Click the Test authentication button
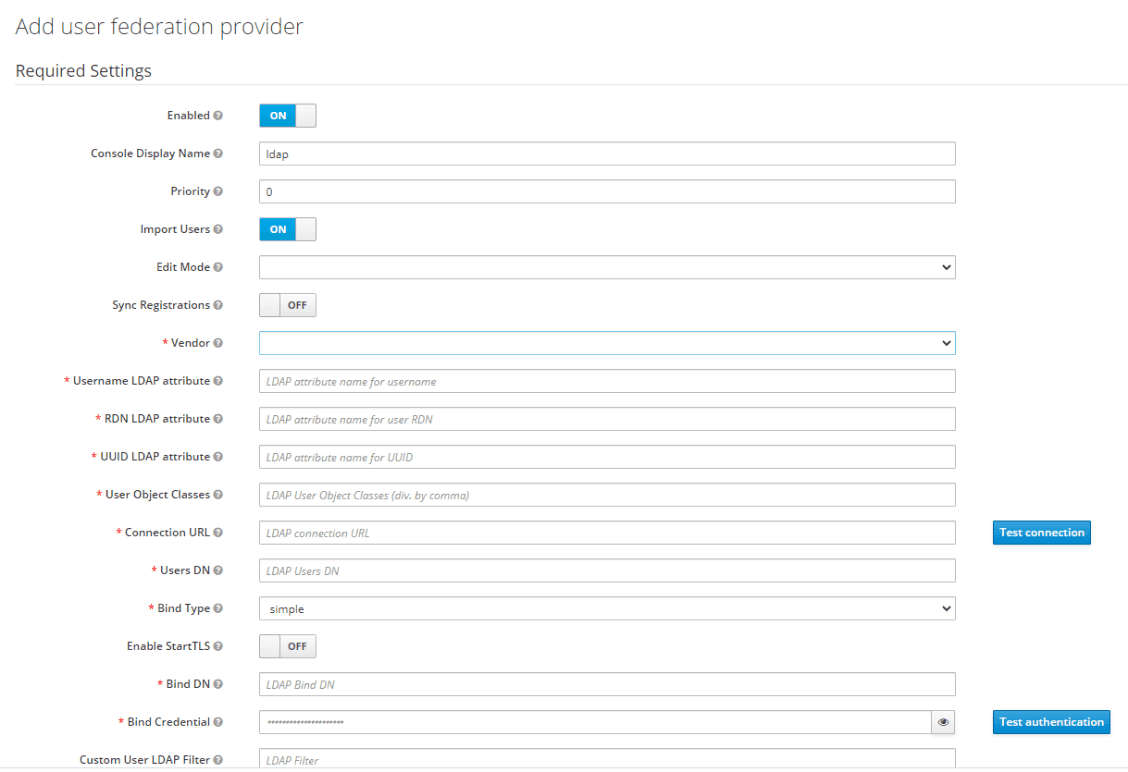This screenshot has width=1128, height=772. [x=1051, y=721]
